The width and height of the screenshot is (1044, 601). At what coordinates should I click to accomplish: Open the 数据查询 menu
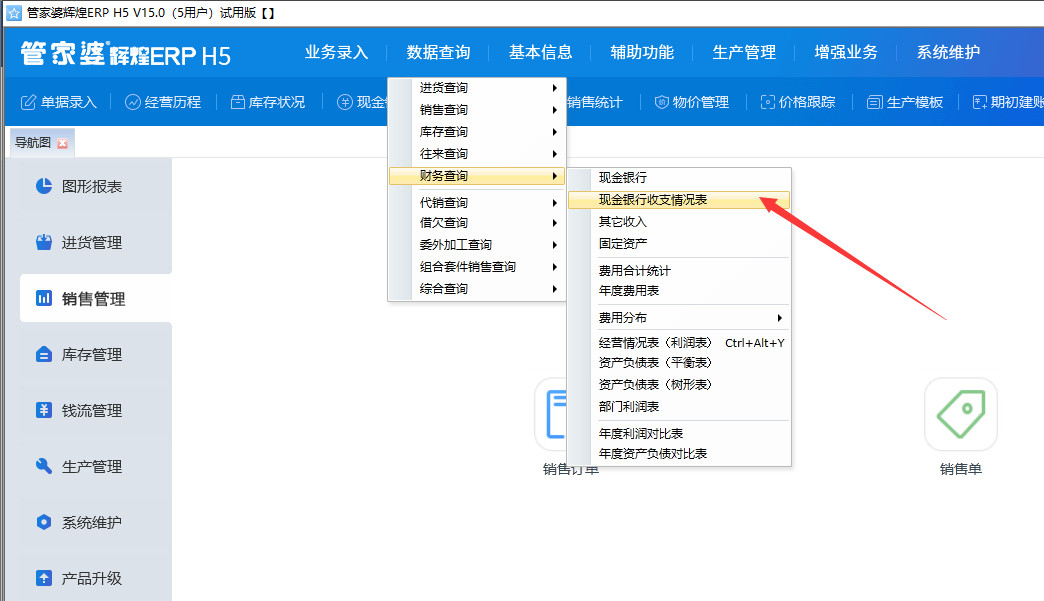point(438,52)
